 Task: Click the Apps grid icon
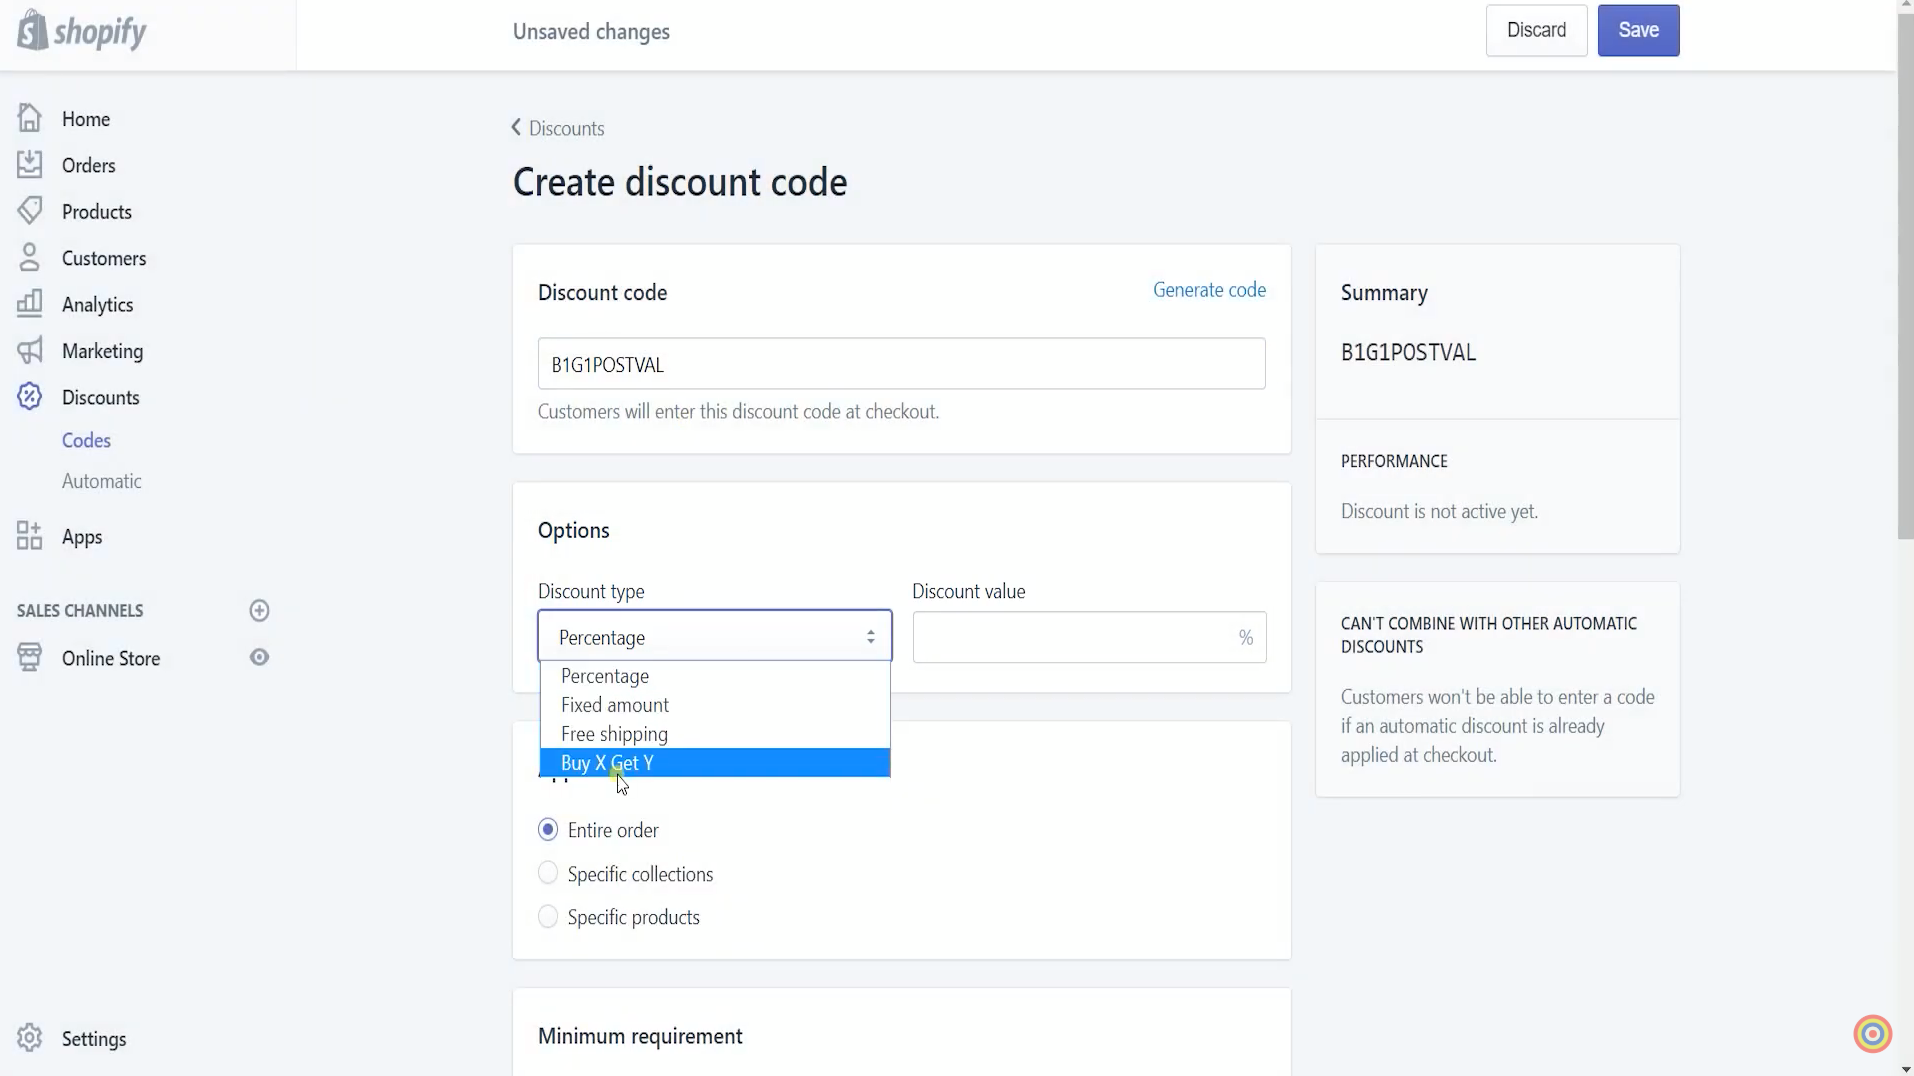(x=29, y=536)
